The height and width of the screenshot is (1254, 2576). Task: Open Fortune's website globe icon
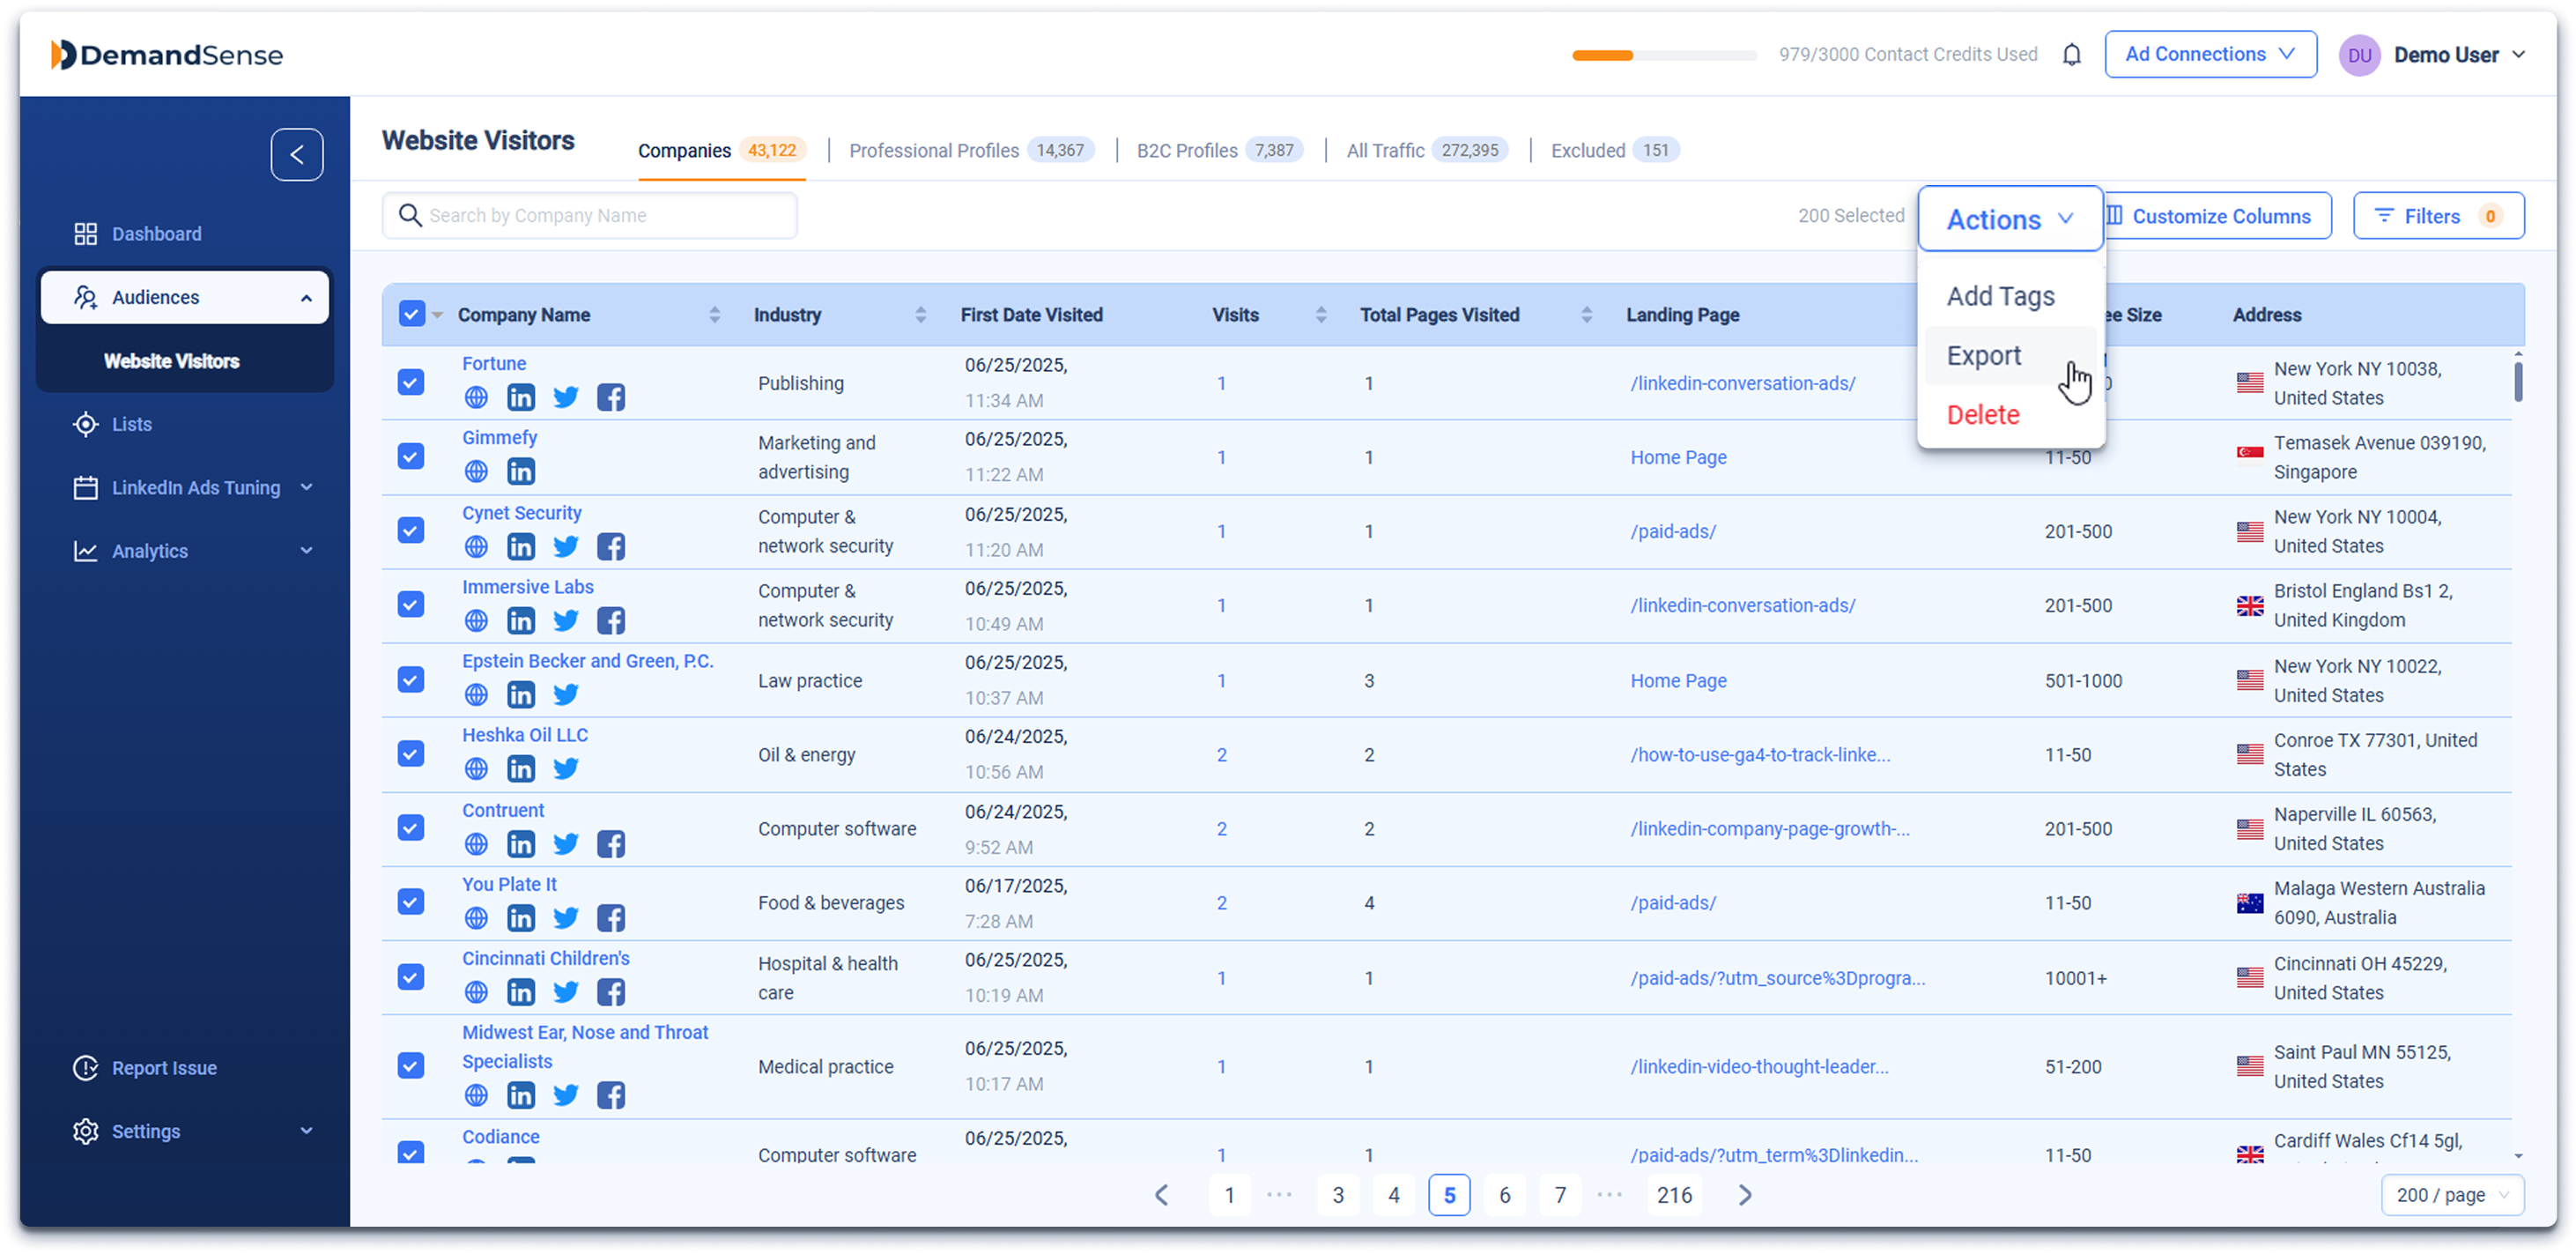click(x=476, y=397)
